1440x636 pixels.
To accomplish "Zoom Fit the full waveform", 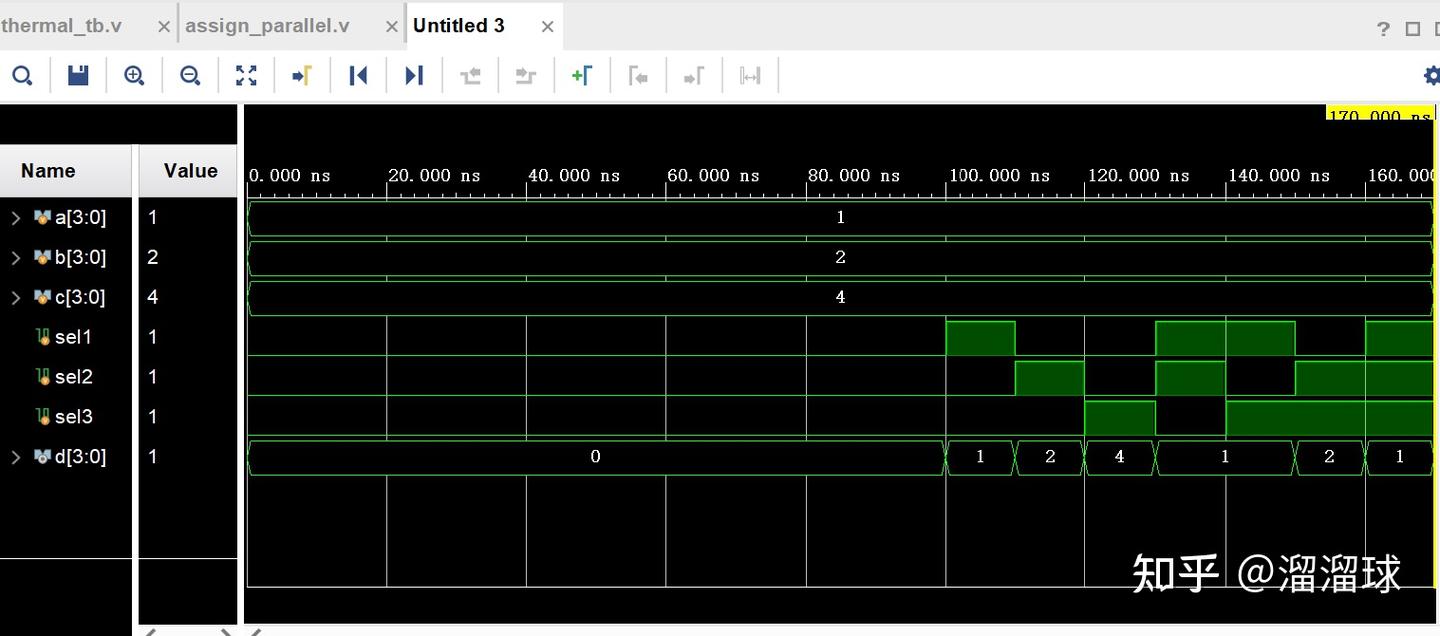I will click(x=246, y=75).
